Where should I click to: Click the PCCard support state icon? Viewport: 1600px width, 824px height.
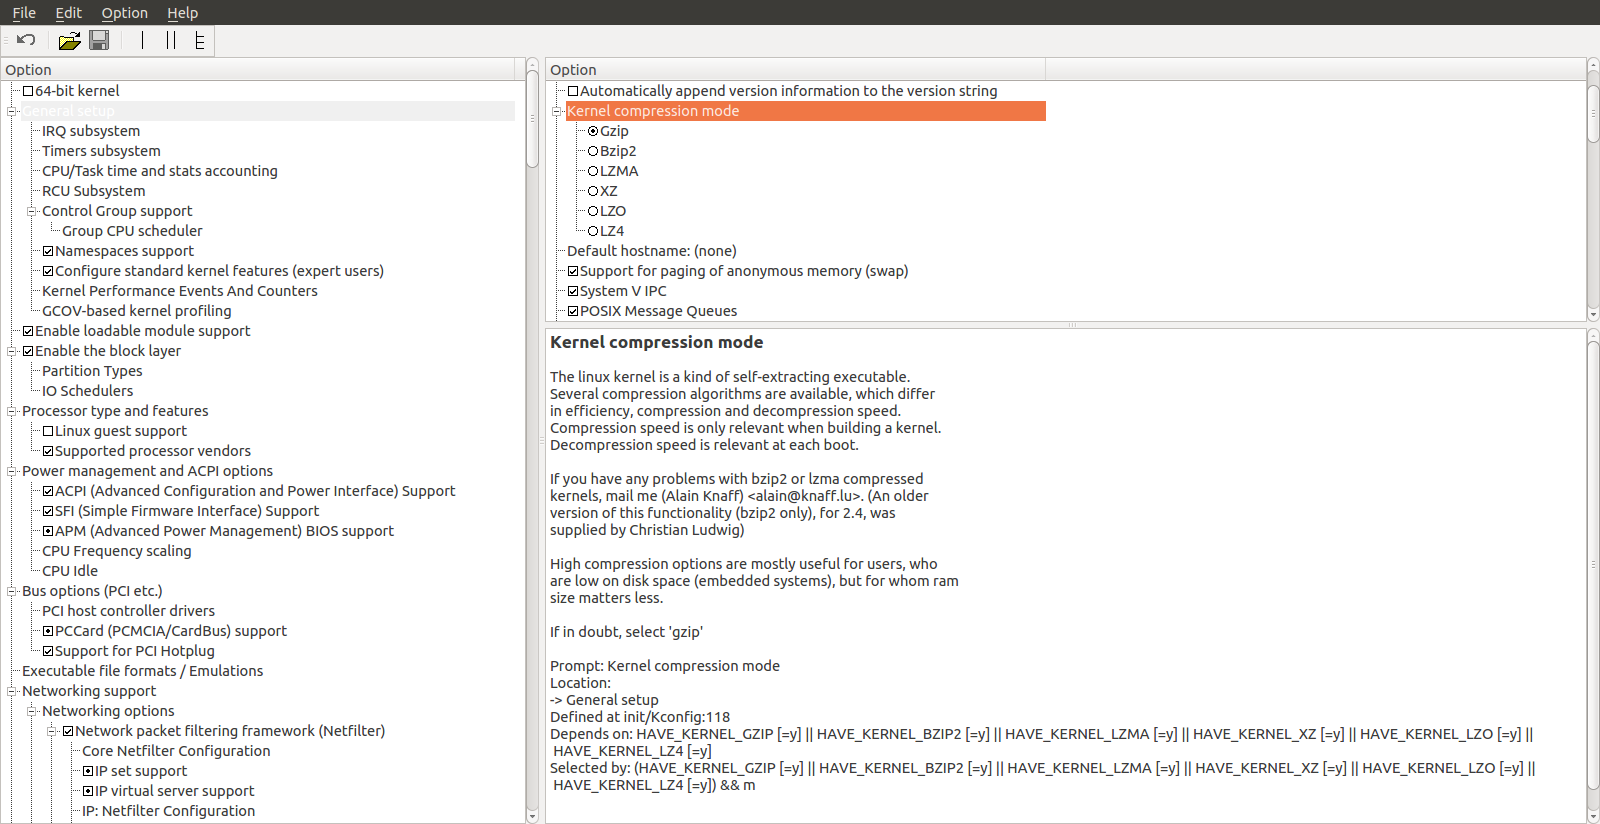[x=48, y=631]
